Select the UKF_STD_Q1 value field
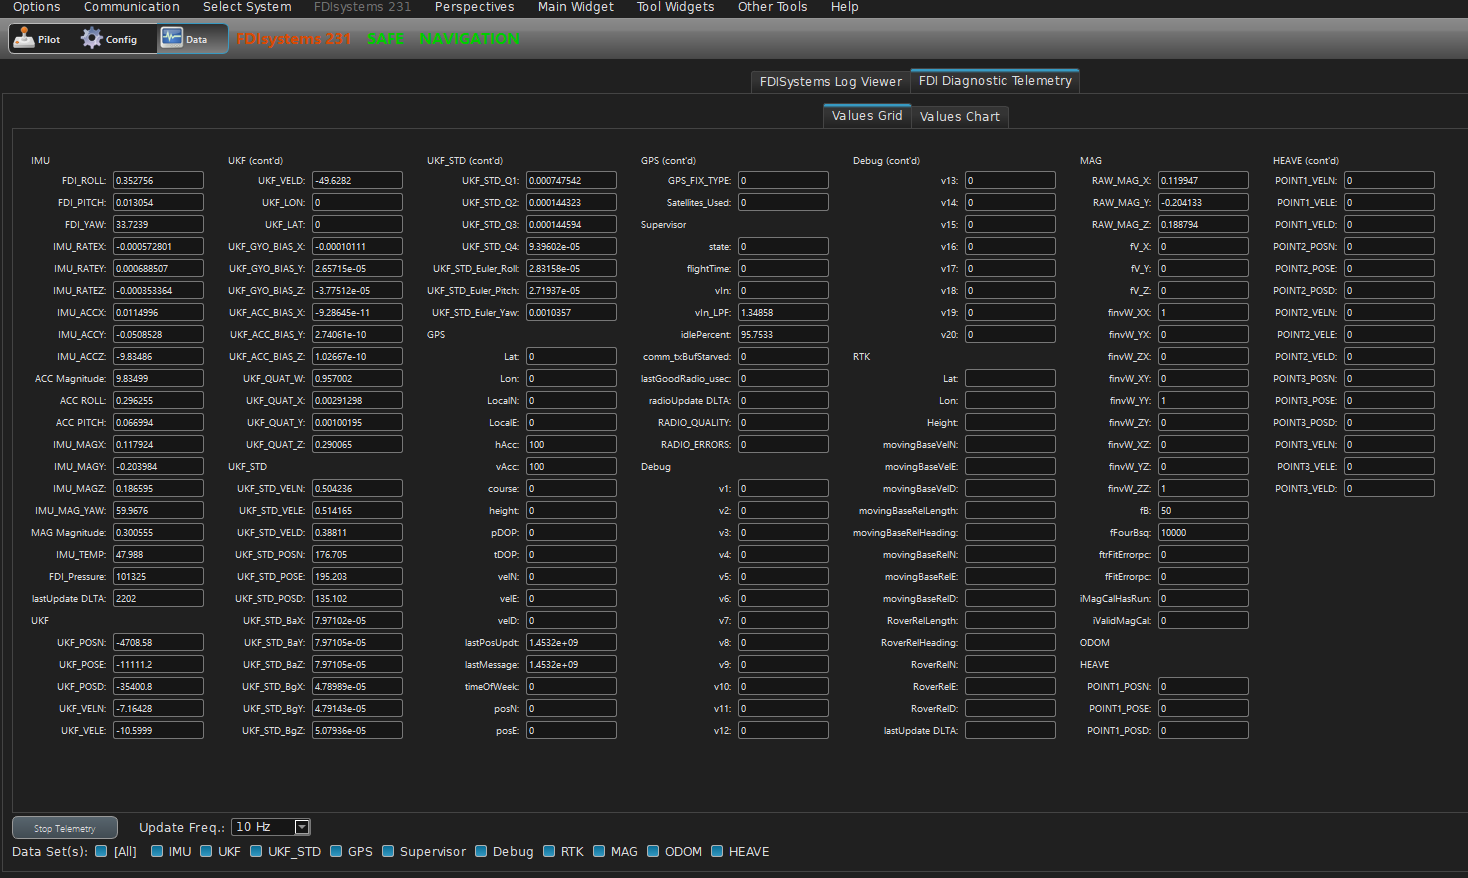 [572, 181]
